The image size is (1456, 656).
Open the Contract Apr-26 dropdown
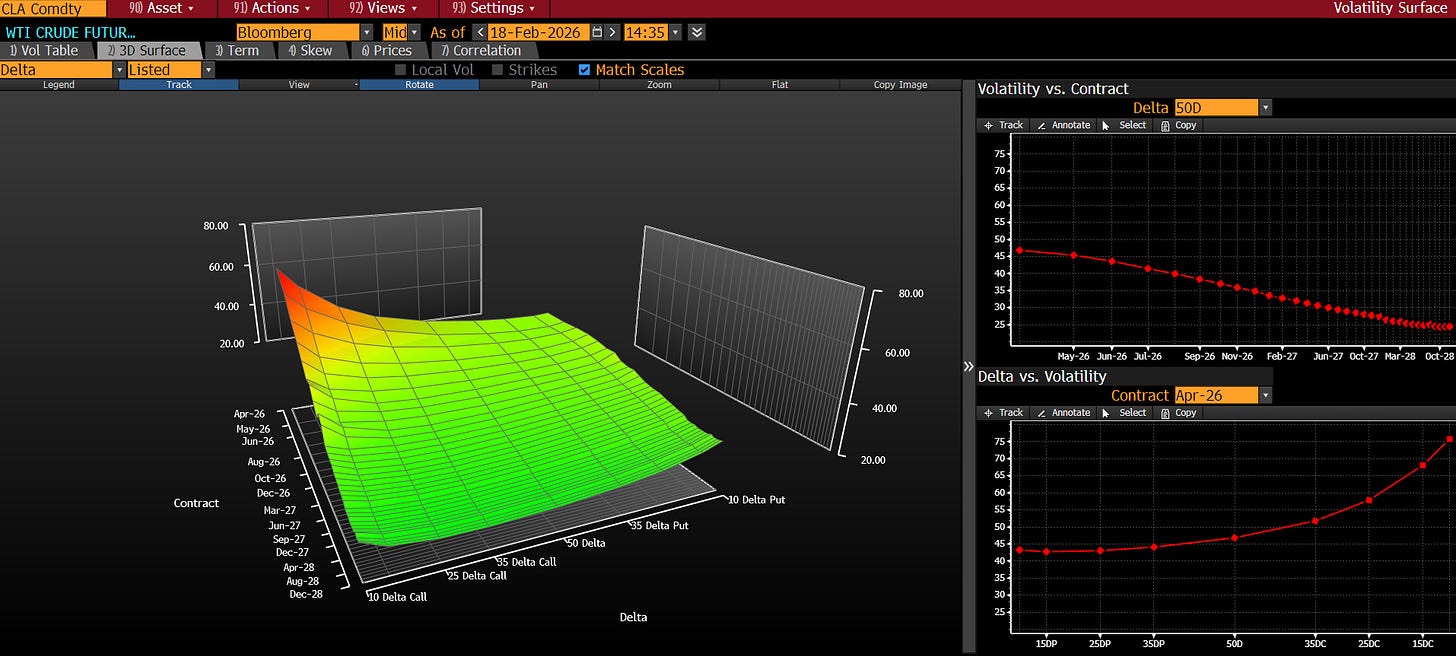[x=1265, y=395]
